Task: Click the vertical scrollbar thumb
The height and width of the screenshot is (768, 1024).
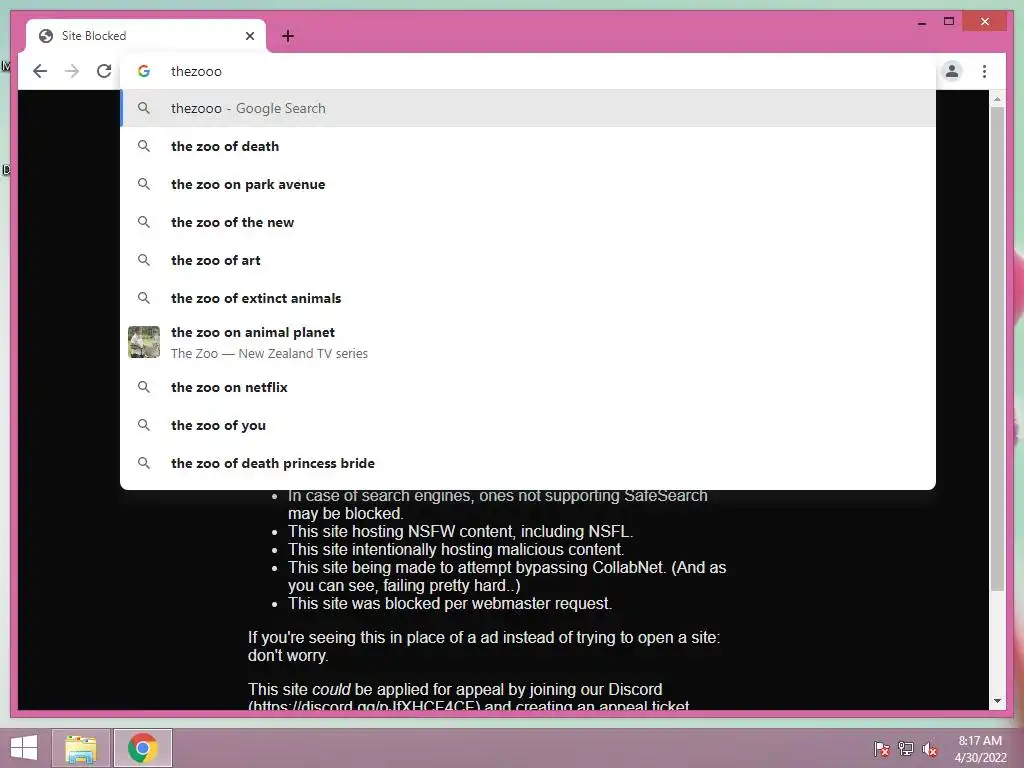Action: click(x=997, y=349)
